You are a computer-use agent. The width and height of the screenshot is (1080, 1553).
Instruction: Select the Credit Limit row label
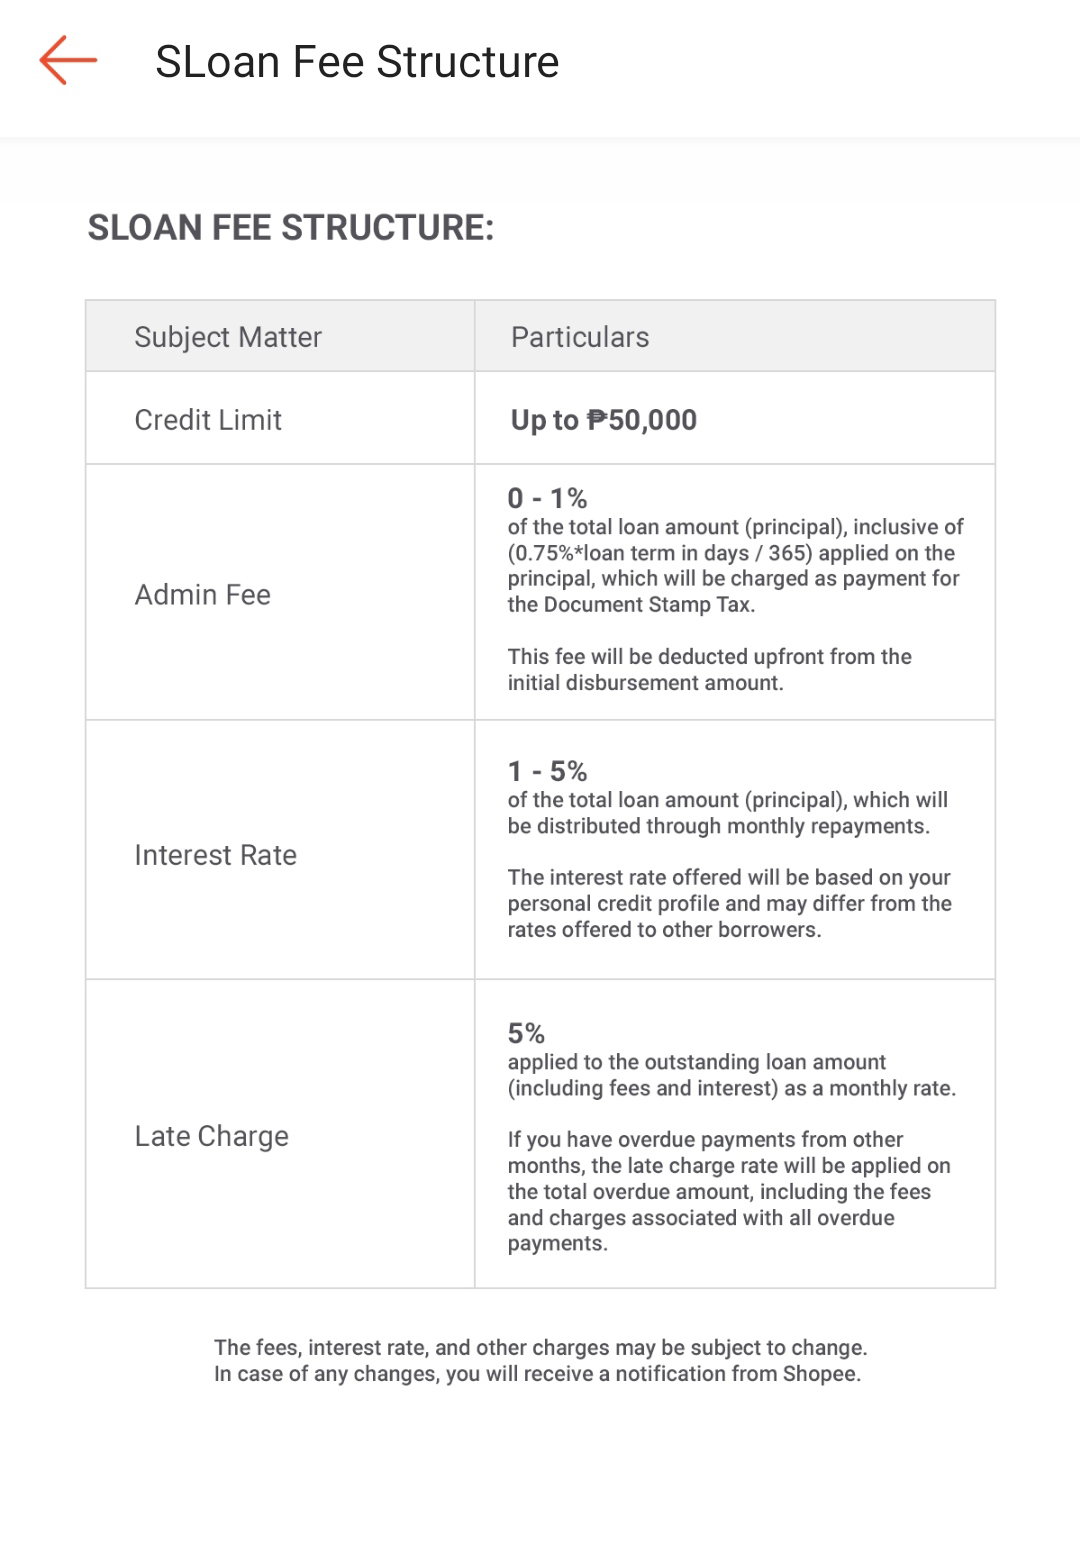(208, 420)
